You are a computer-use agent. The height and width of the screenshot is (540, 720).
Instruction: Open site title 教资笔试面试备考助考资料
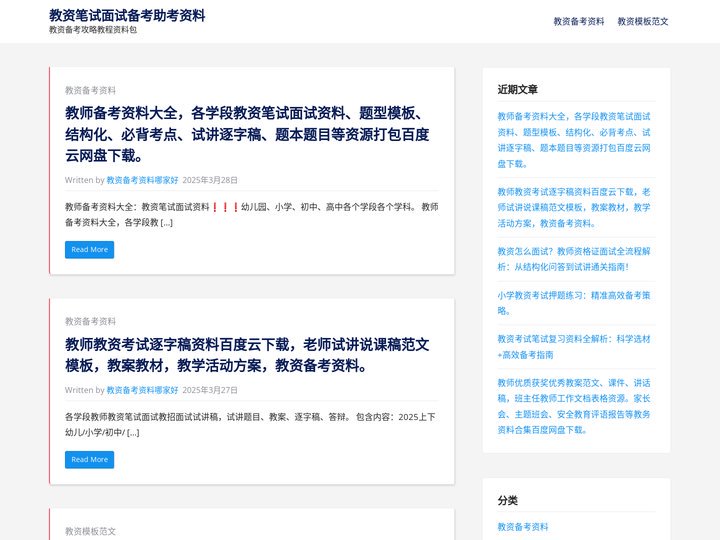127,15
